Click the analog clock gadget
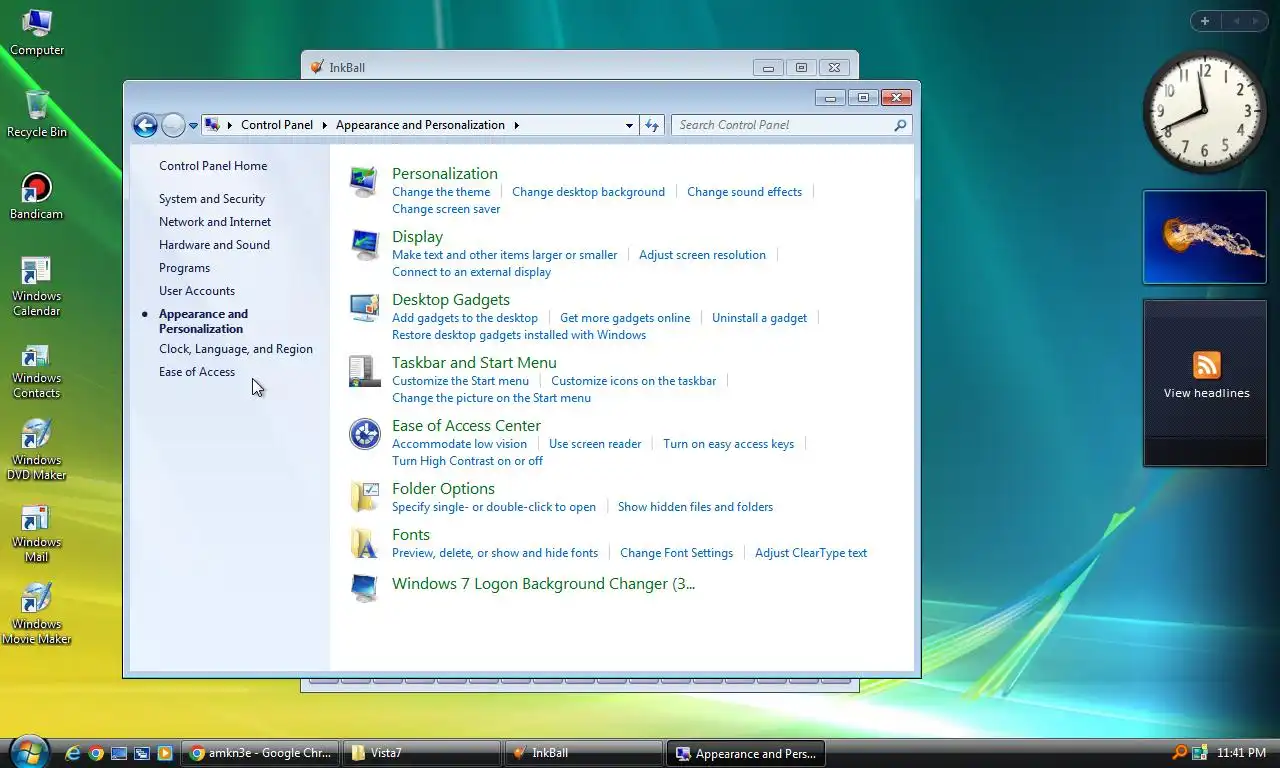The width and height of the screenshot is (1280, 768). [x=1204, y=111]
